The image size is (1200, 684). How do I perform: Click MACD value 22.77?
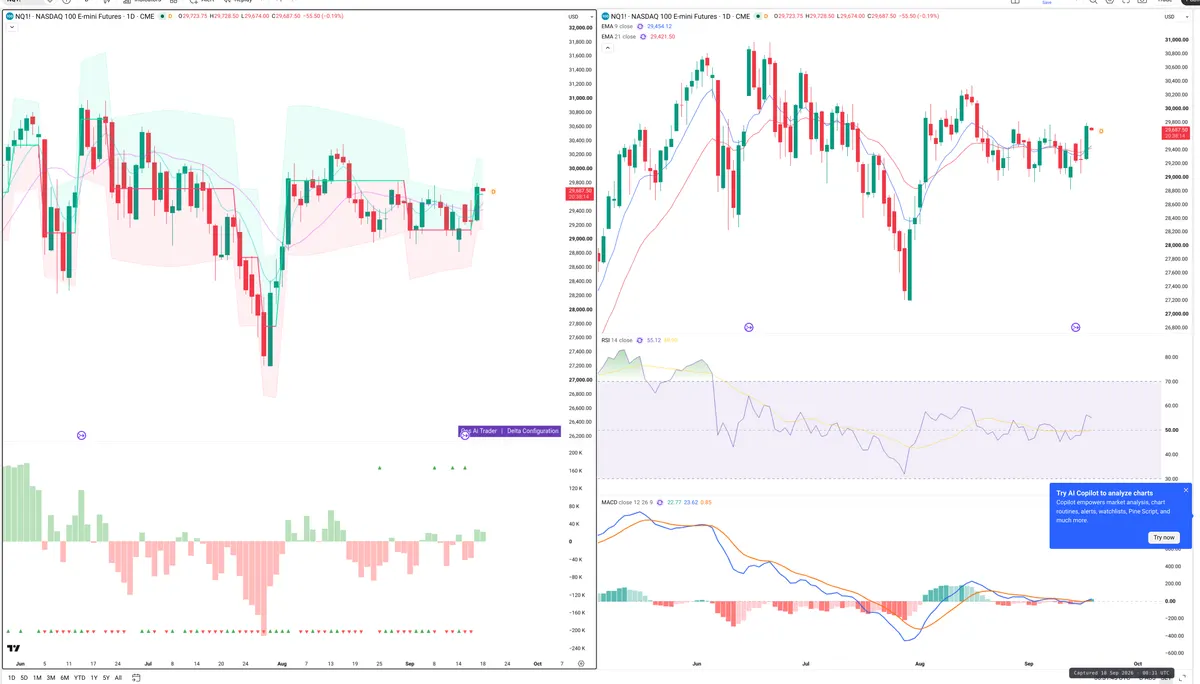(674, 502)
